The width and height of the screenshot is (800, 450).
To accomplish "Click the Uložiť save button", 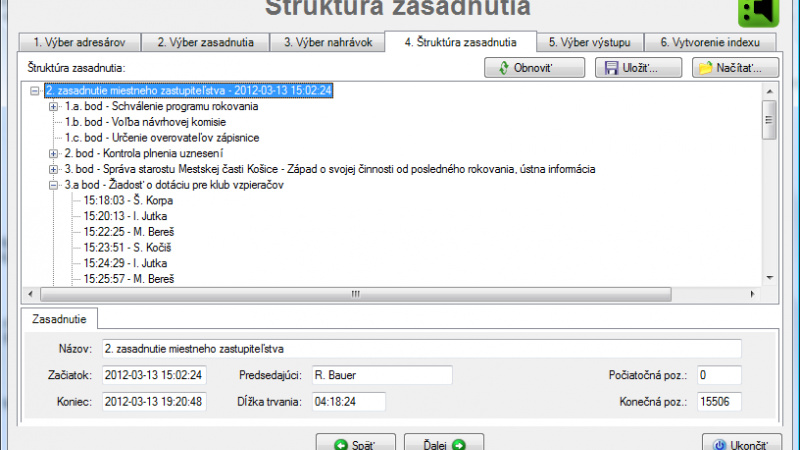I will (x=638, y=68).
